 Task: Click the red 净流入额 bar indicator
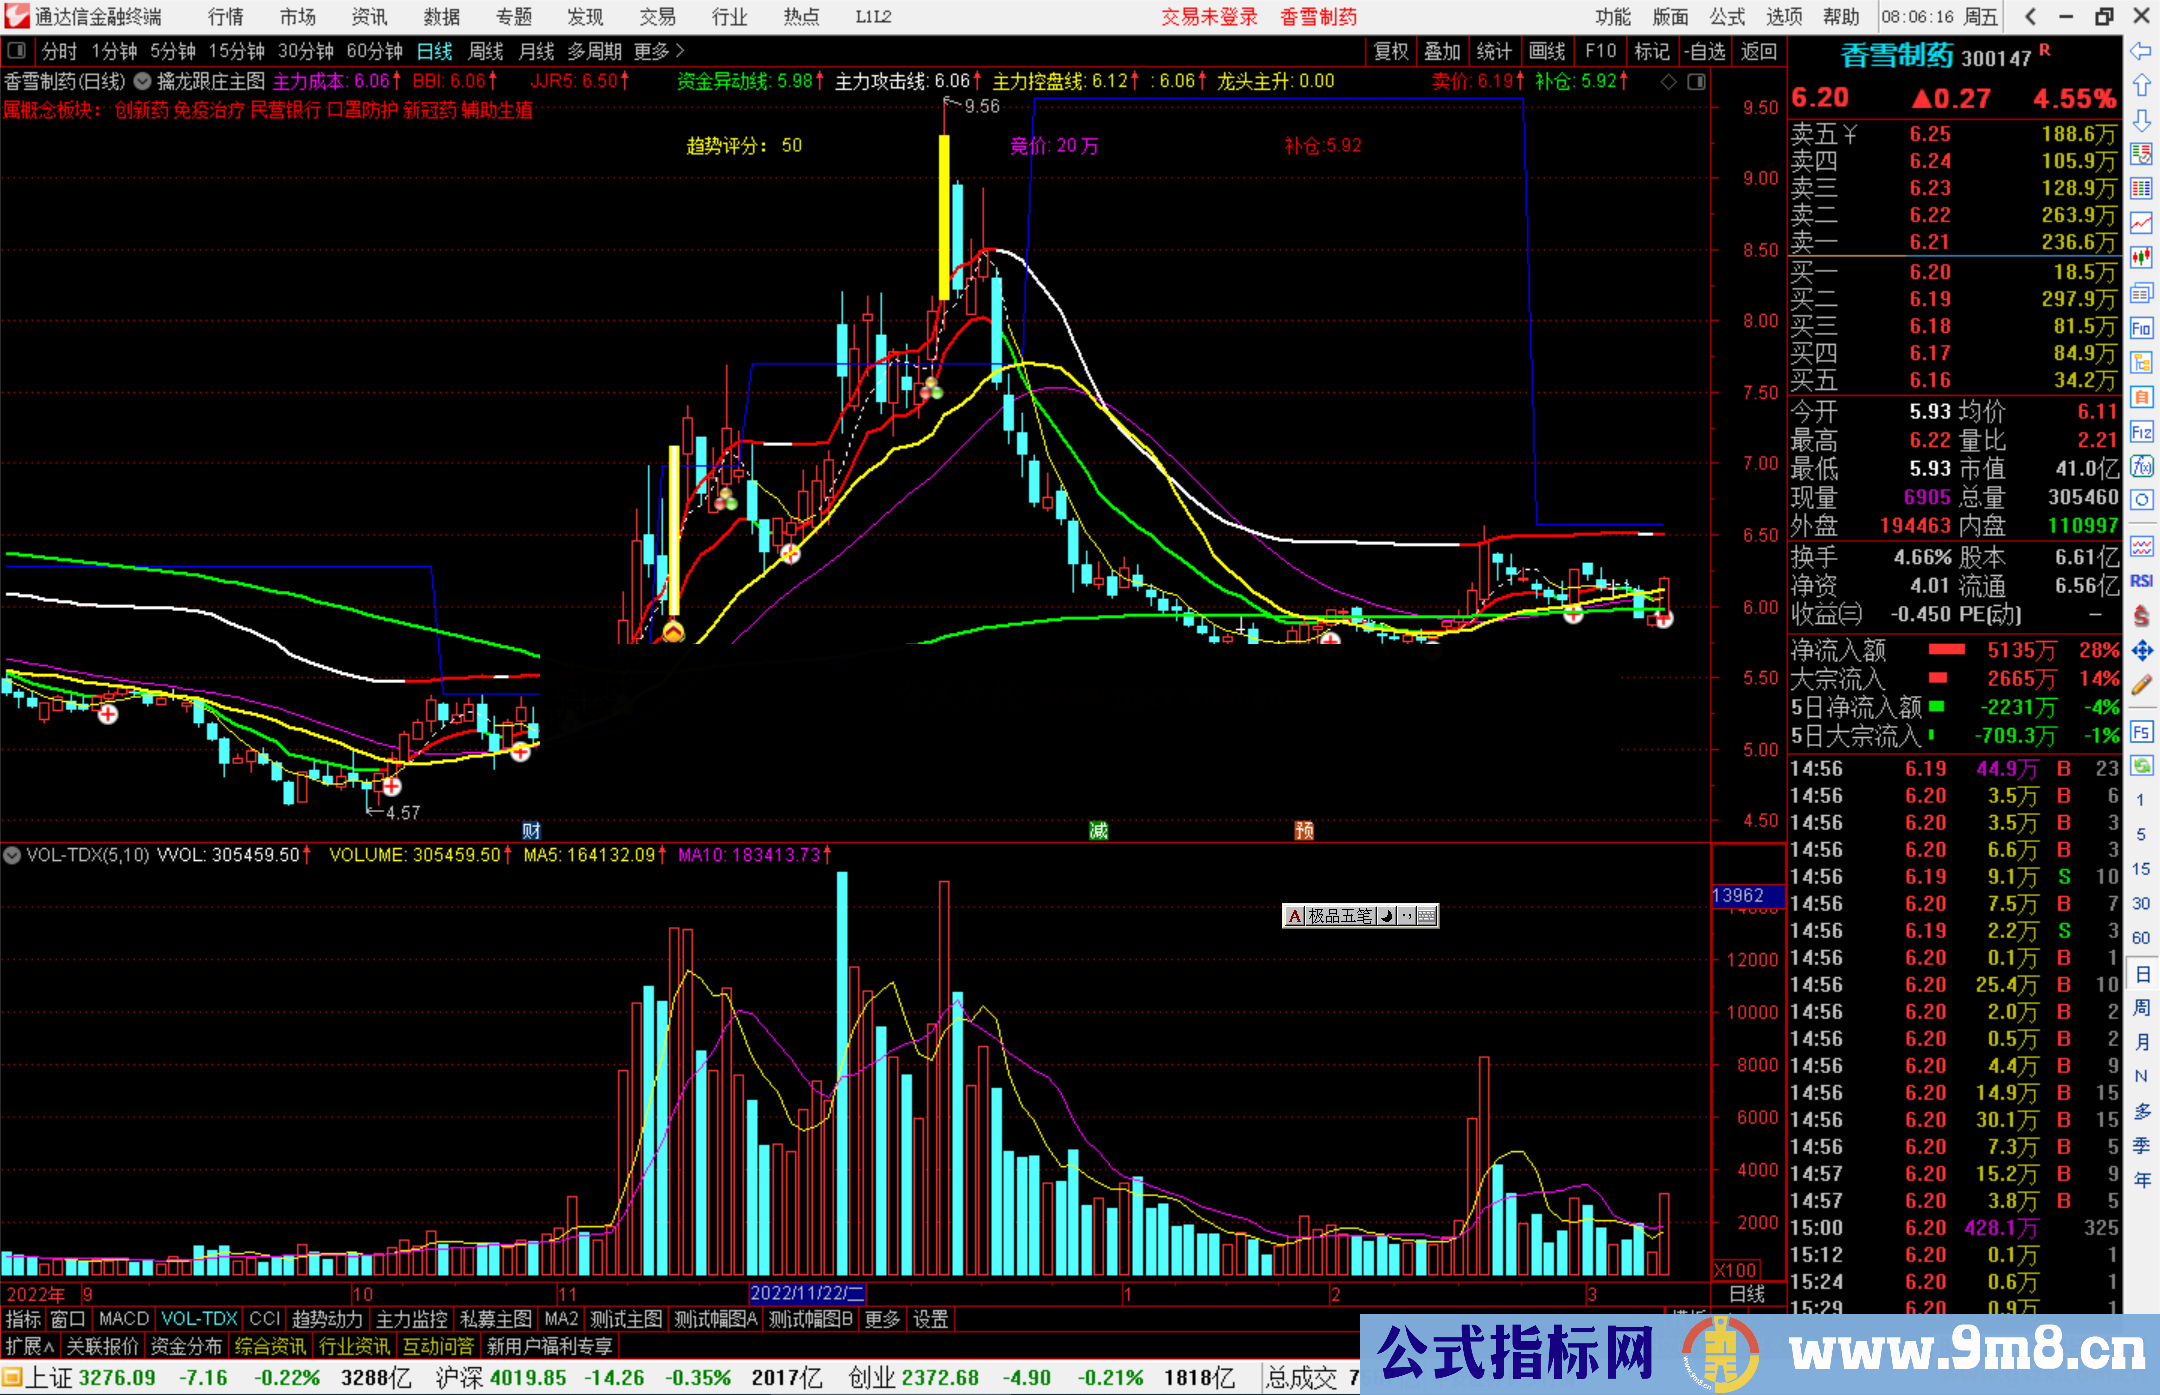1946,650
